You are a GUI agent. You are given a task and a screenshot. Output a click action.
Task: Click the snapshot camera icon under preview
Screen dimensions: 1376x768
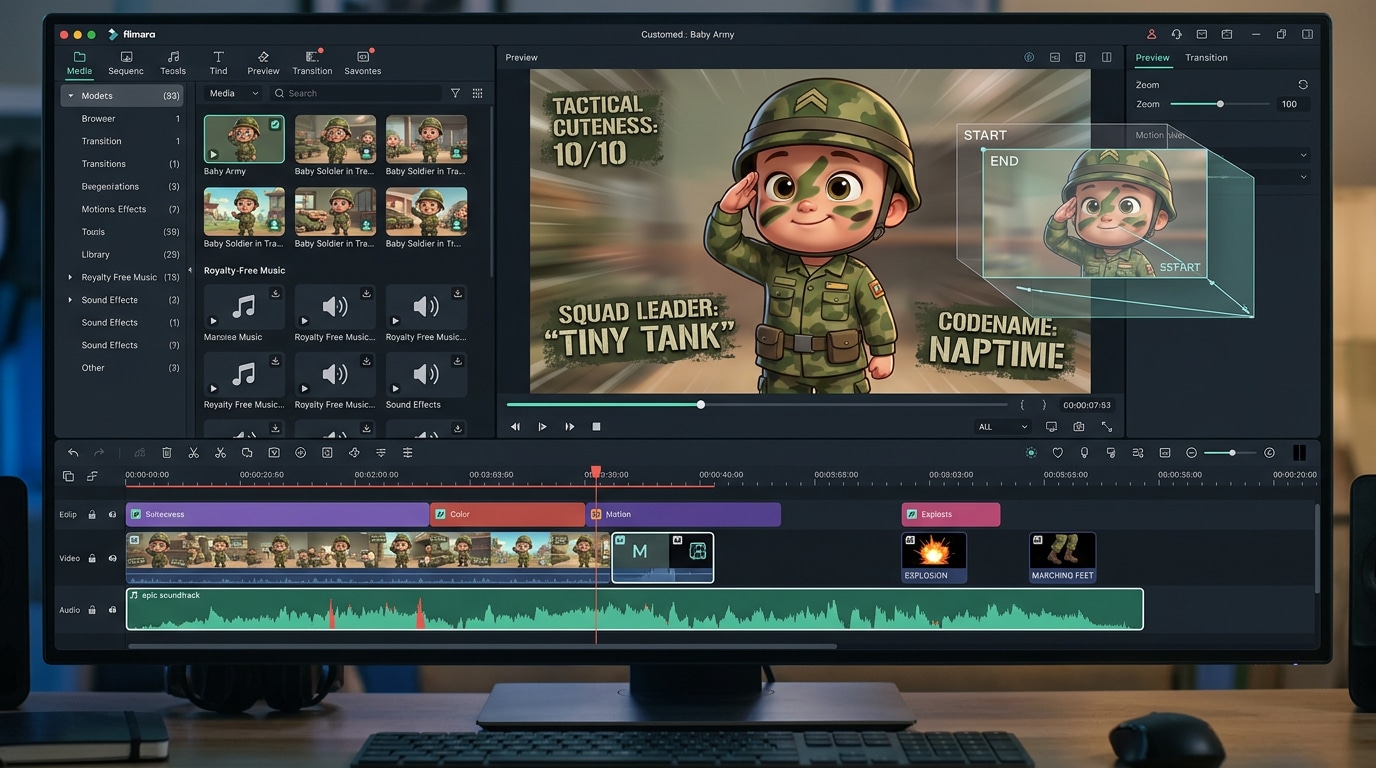pyautogui.click(x=1079, y=426)
